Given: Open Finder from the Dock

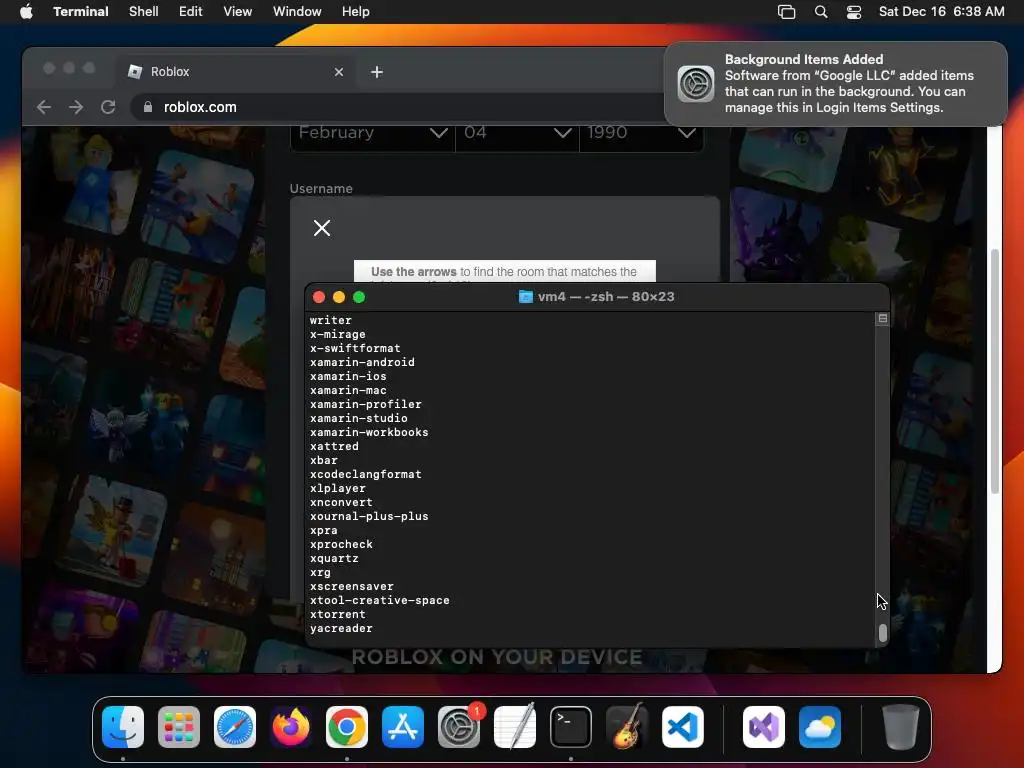Looking at the screenshot, I should pos(123,727).
